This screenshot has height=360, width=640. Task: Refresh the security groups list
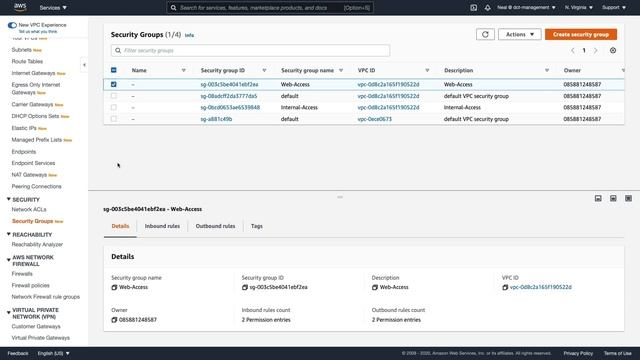point(485,34)
